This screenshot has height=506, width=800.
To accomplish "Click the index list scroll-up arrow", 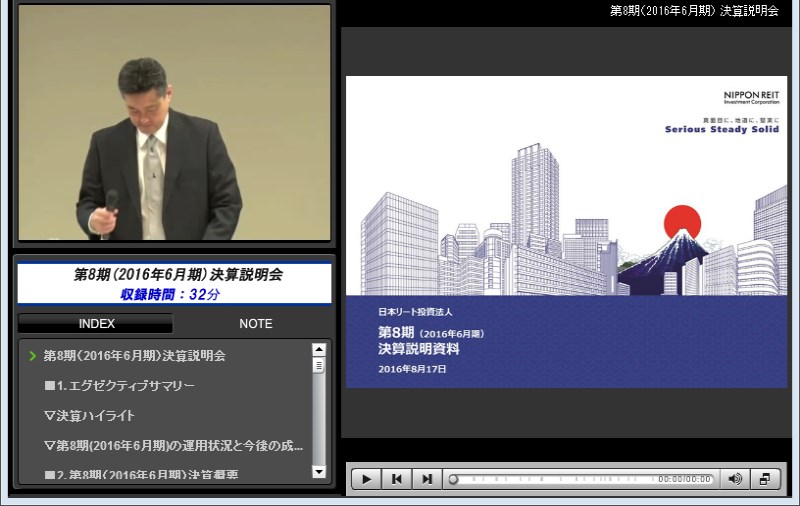I will (x=319, y=349).
